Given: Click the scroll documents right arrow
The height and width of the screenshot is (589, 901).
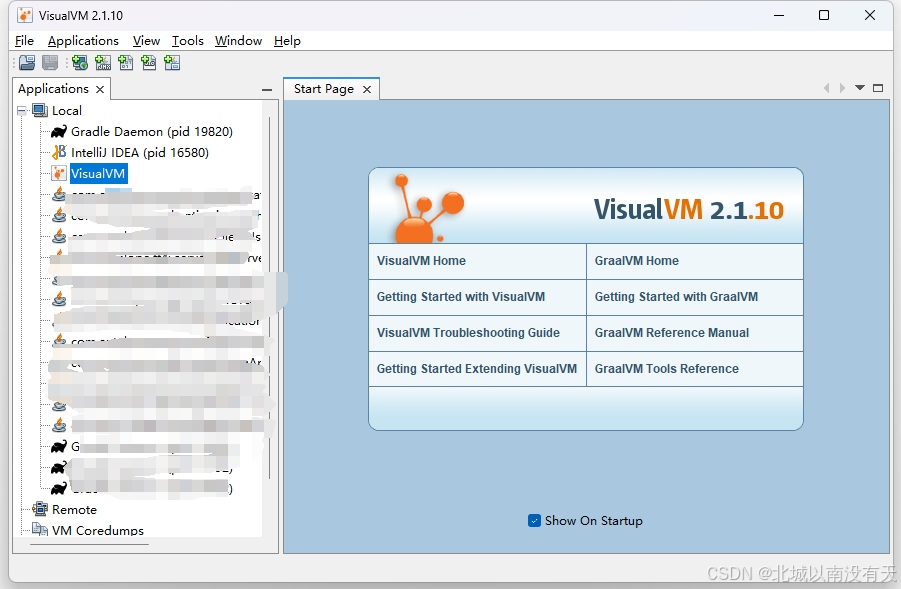Looking at the screenshot, I should [842, 88].
